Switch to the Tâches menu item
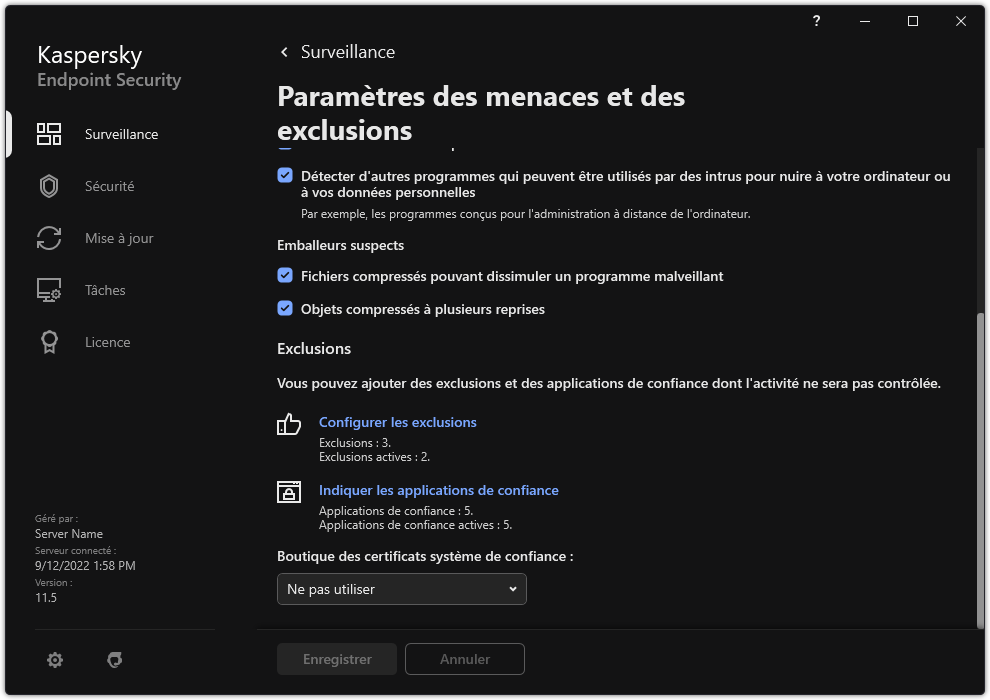The height and width of the screenshot is (700, 990). pyautogui.click(x=105, y=290)
